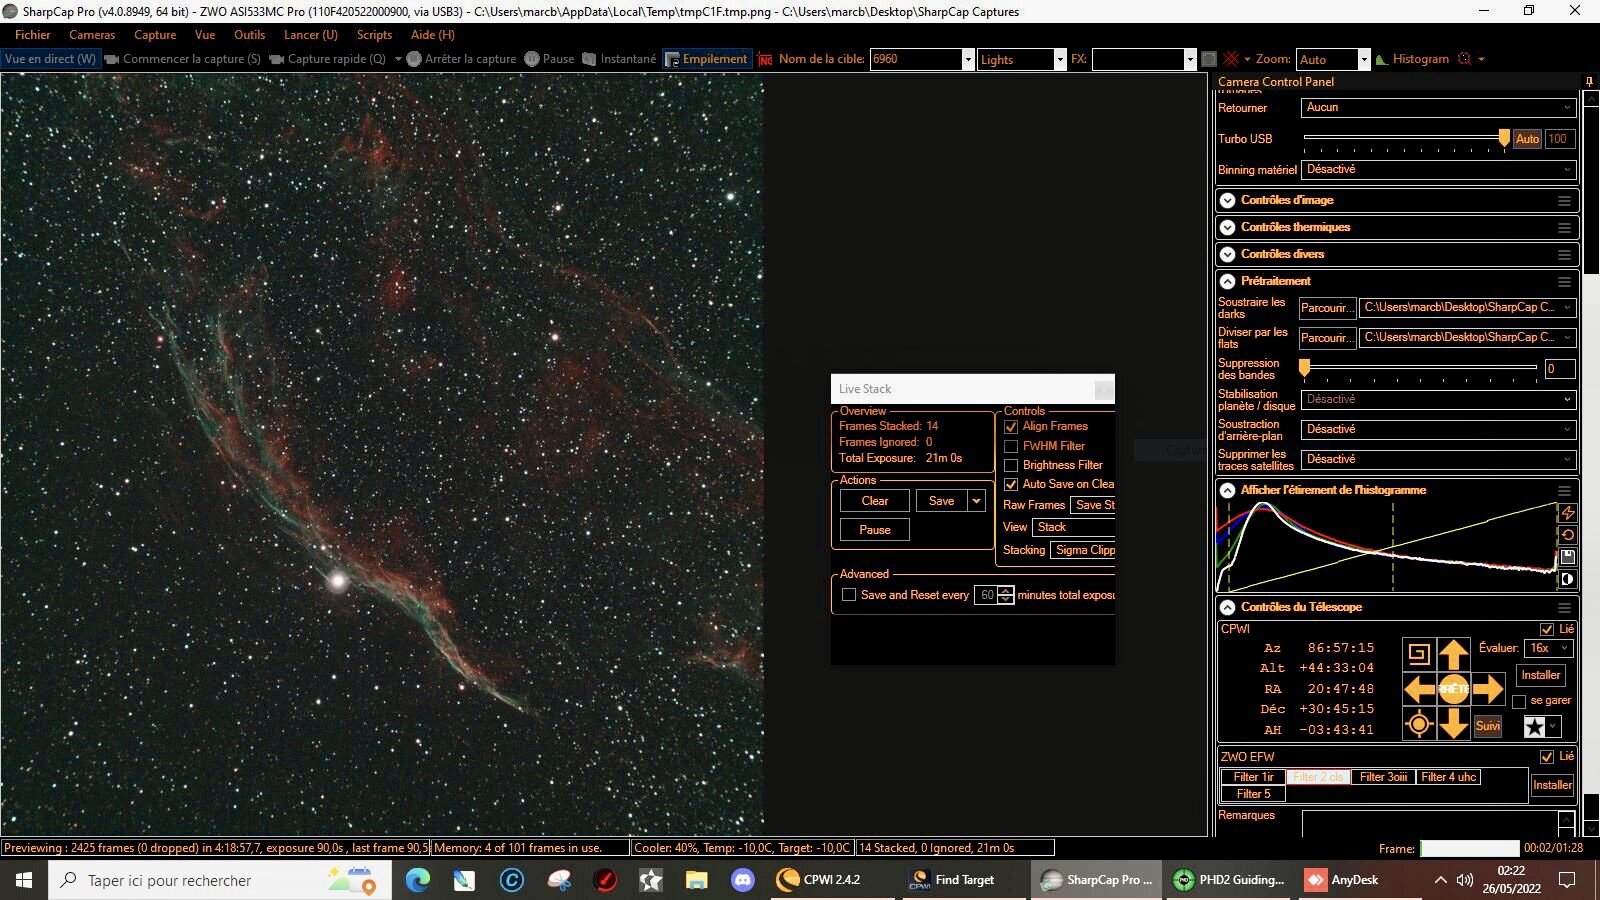This screenshot has height=900, width=1600.
Task: Open the Évaluer rate dropdown showing 16x
Action: (1549, 648)
